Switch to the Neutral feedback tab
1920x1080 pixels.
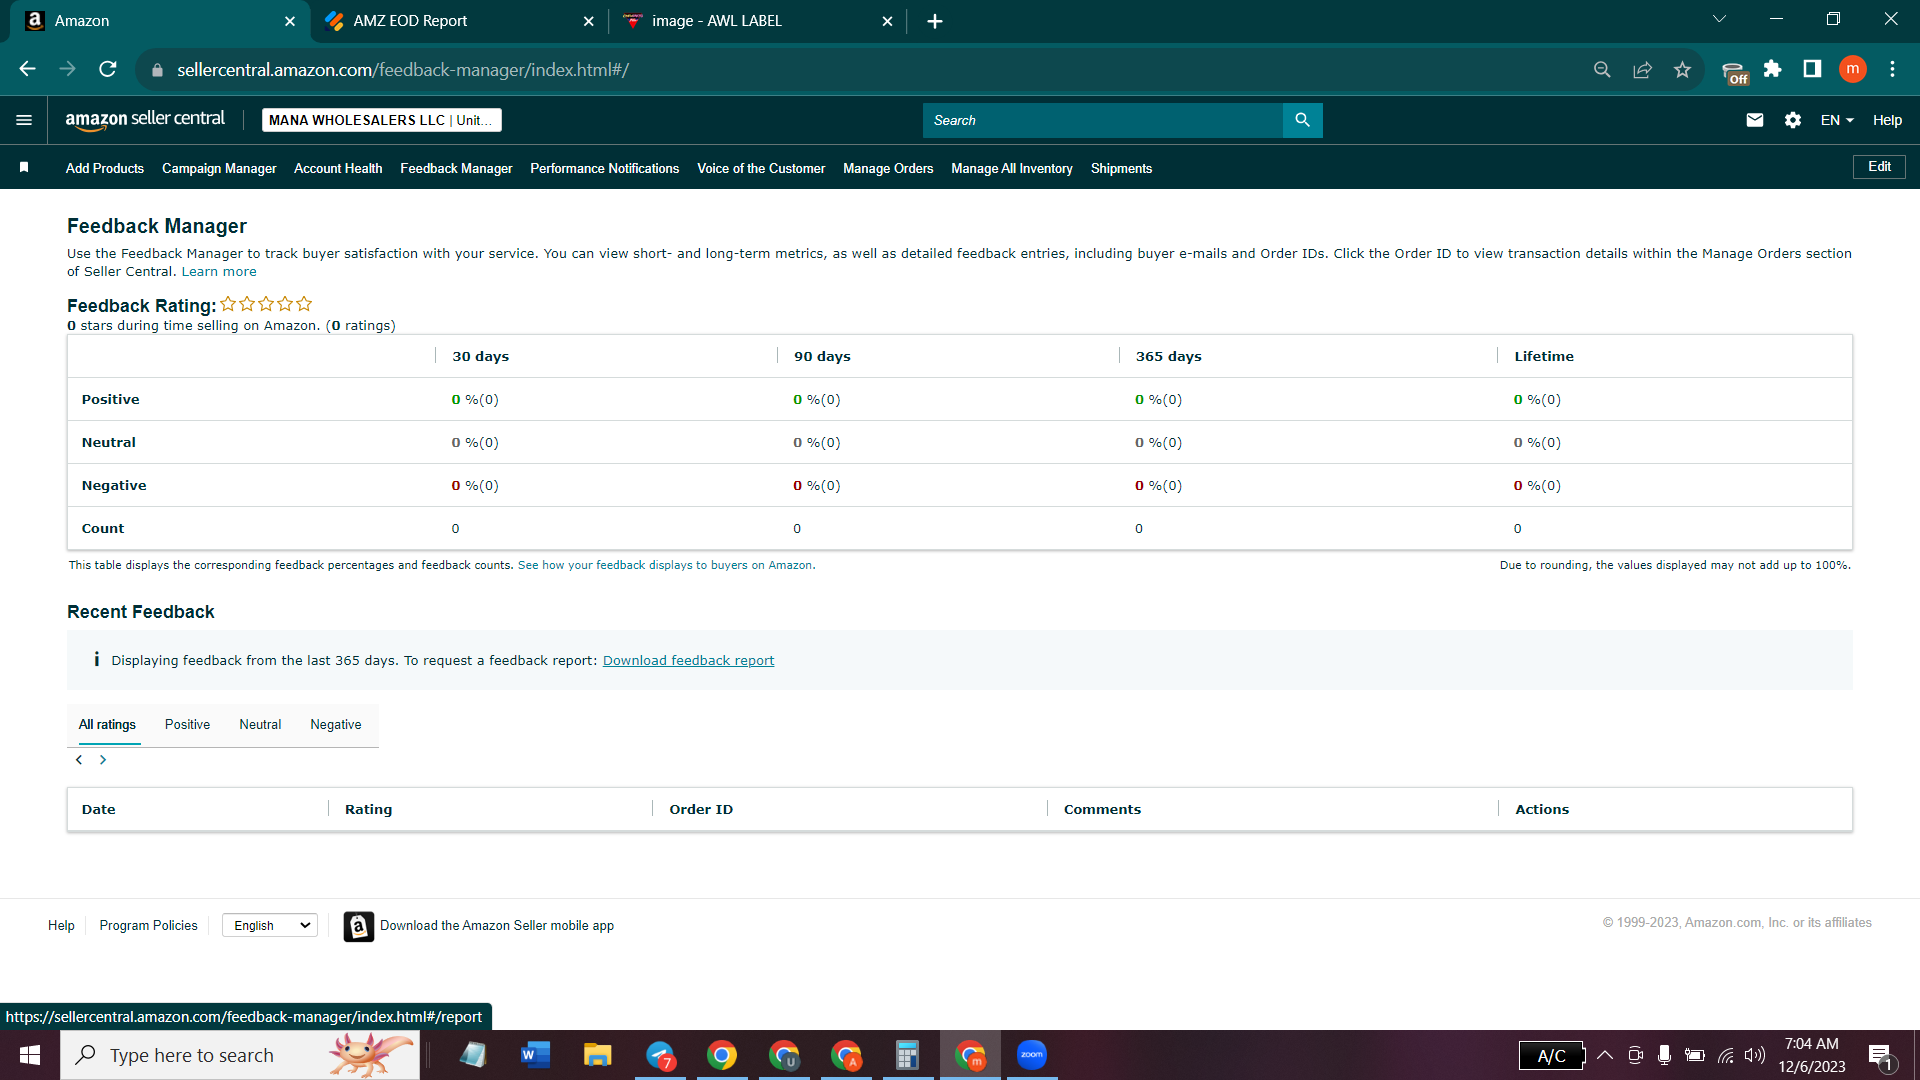(260, 724)
